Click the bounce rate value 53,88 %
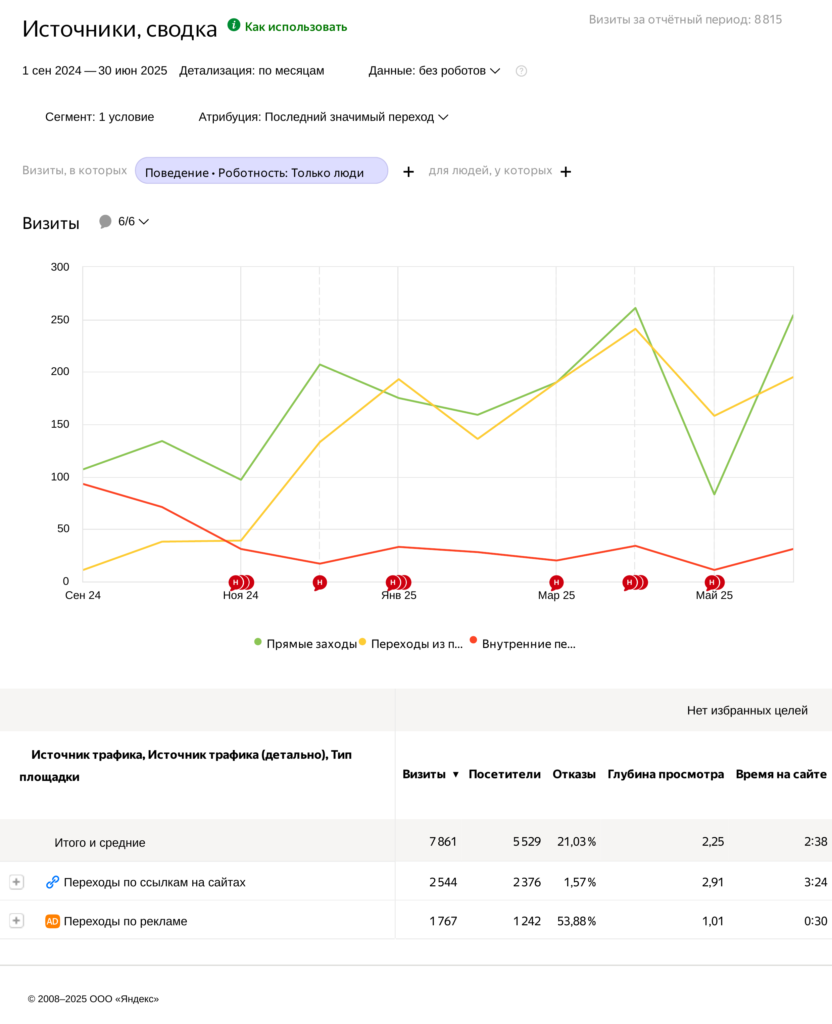 [x=577, y=921]
